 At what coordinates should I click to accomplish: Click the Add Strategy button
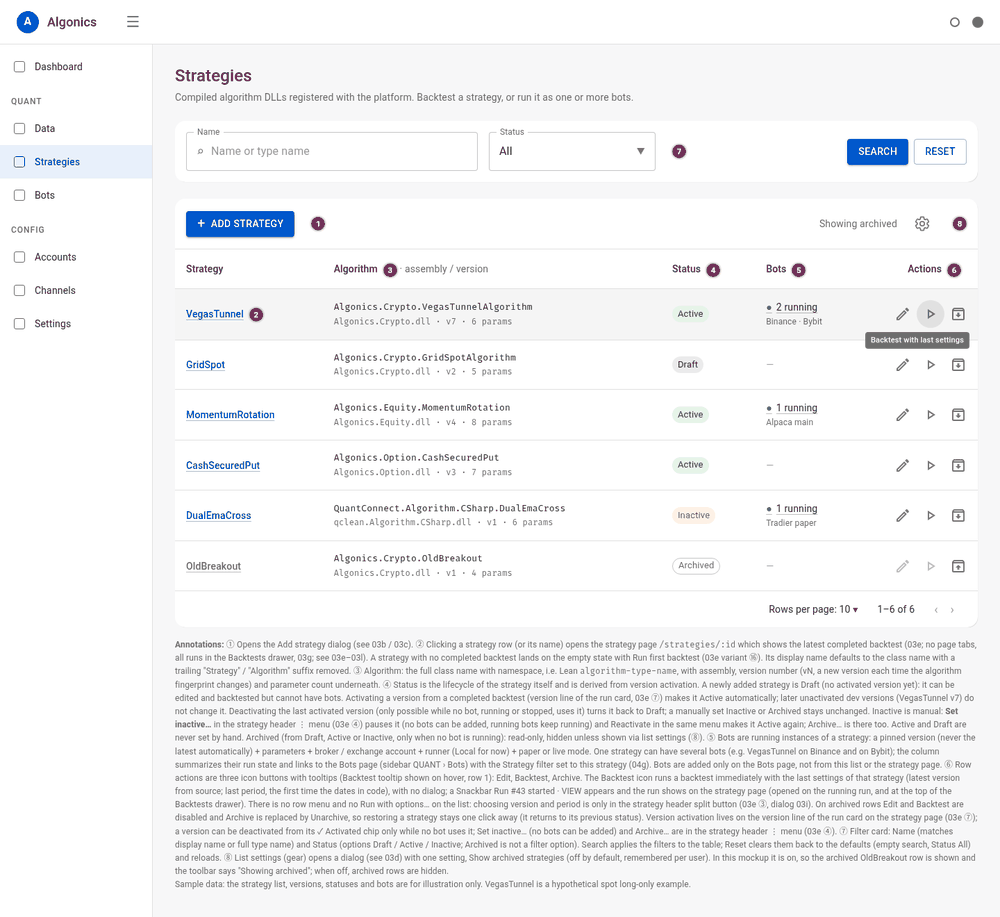click(240, 224)
